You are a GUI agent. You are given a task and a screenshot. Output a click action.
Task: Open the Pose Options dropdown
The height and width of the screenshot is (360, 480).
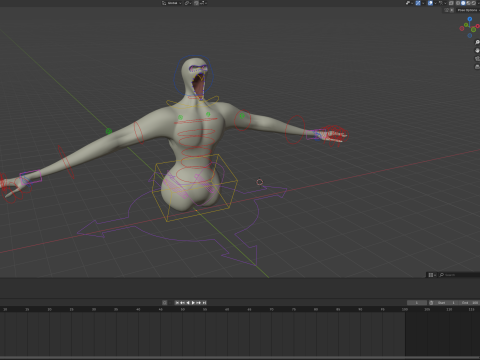tap(468, 10)
